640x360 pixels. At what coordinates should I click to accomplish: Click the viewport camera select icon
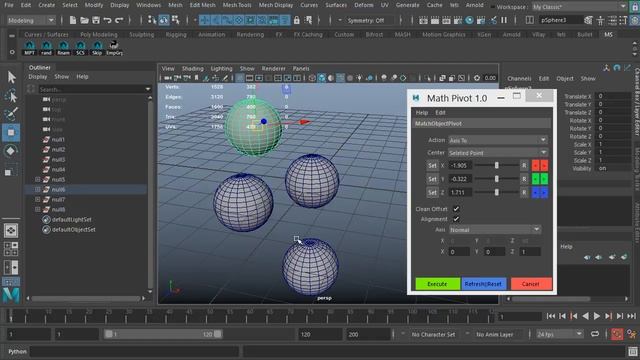(167, 78)
